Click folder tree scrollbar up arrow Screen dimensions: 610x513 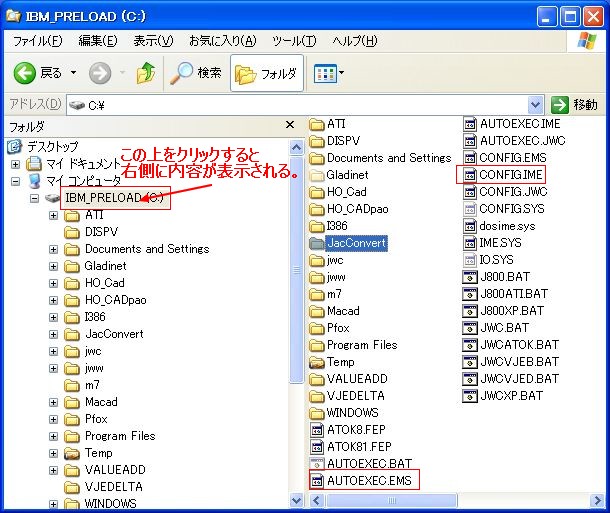(296, 147)
